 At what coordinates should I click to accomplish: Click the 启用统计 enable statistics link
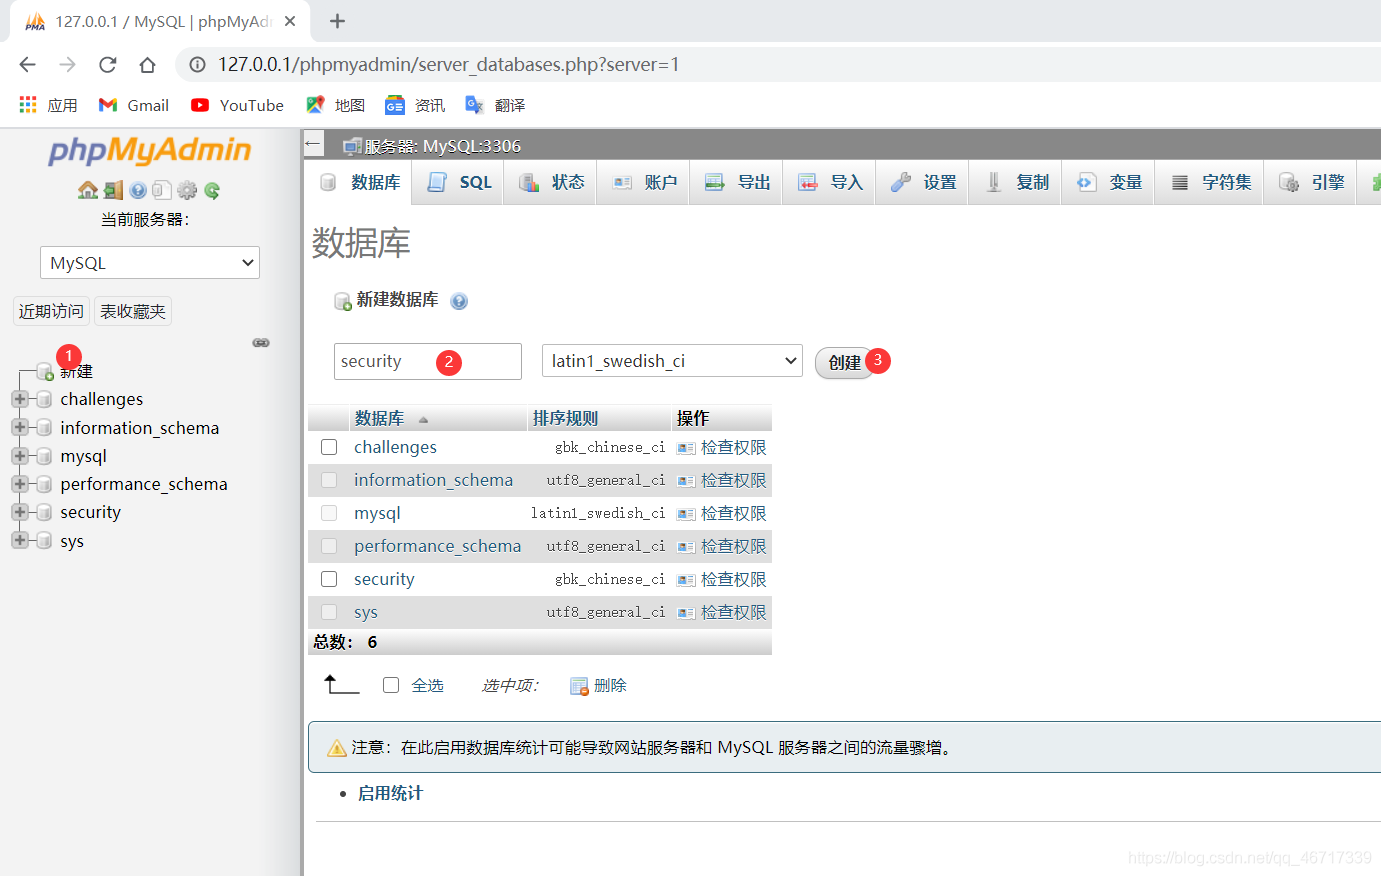tap(390, 793)
